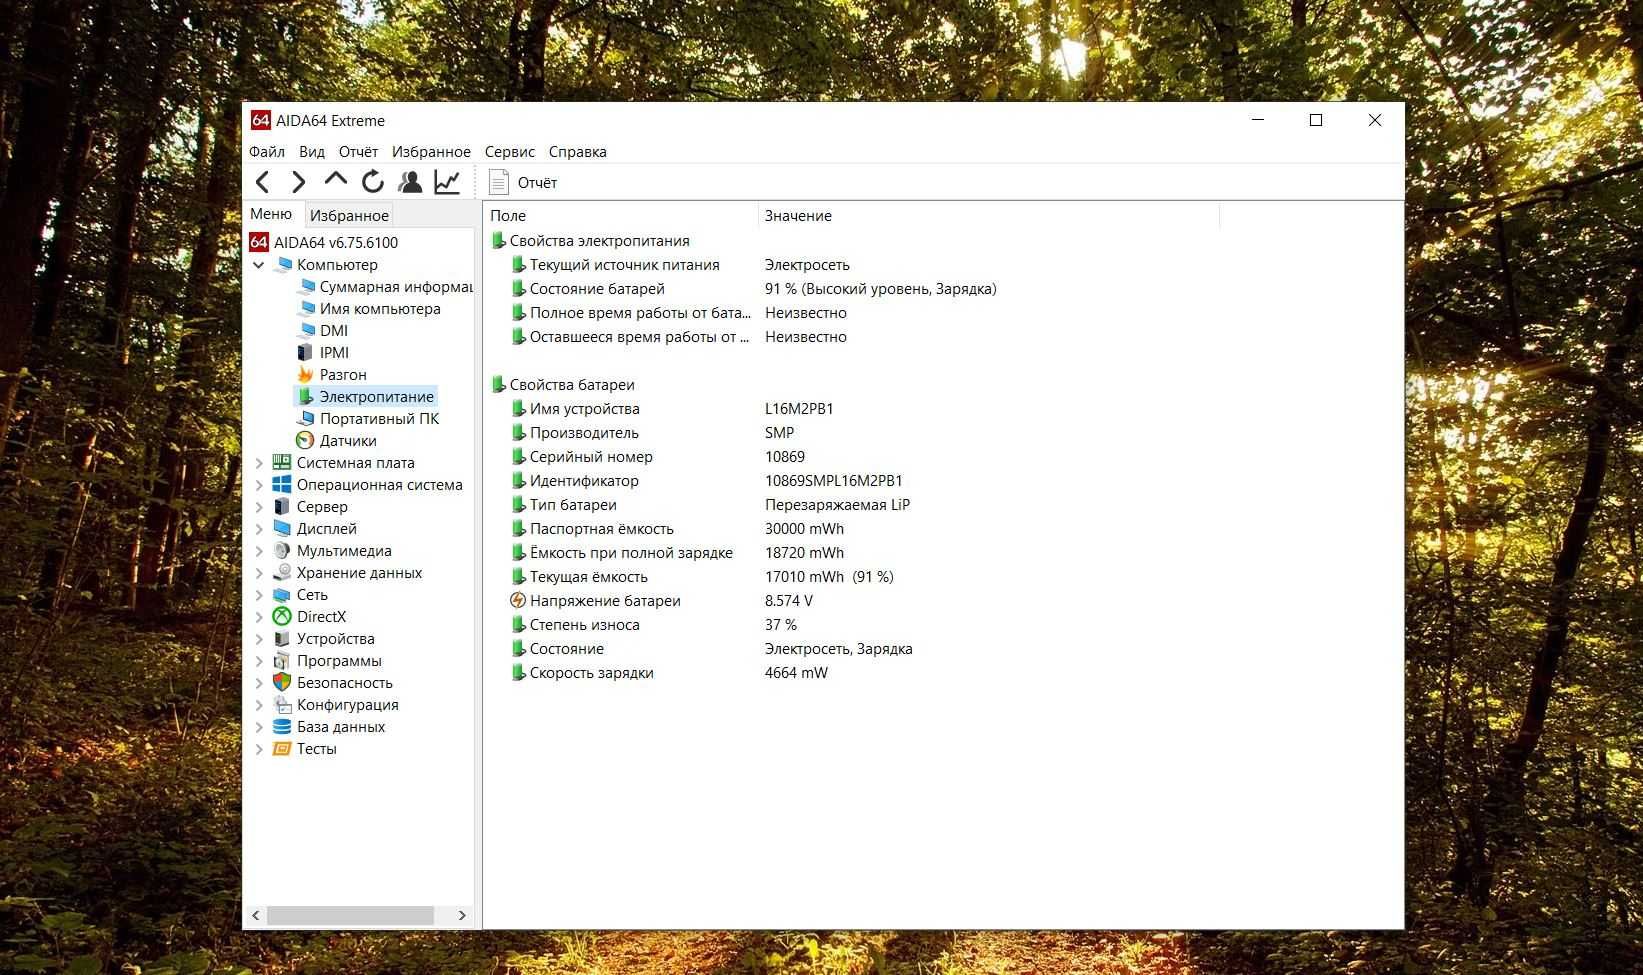
Task: Click the Windows logo icon of Операционная система
Action: click(282, 484)
